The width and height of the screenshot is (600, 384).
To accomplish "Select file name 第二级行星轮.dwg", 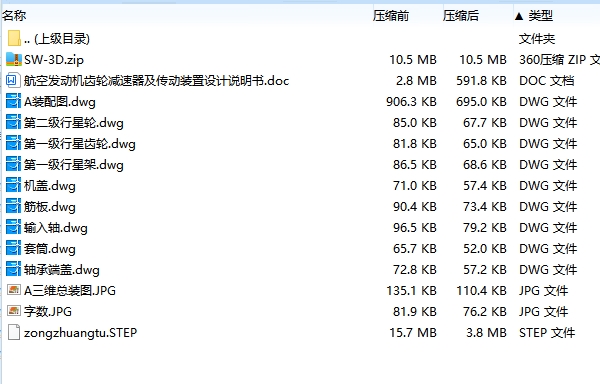I will [x=73, y=123].
